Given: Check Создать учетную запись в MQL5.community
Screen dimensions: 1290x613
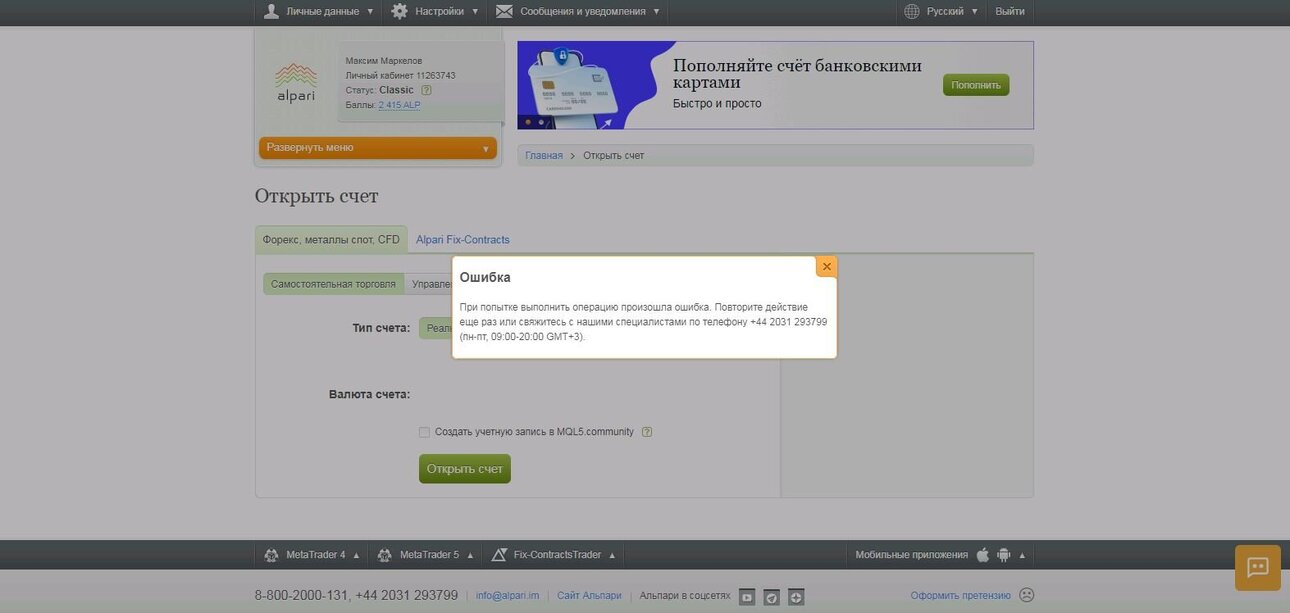Looking at the screenshot, I should click(x=424, y=432).
